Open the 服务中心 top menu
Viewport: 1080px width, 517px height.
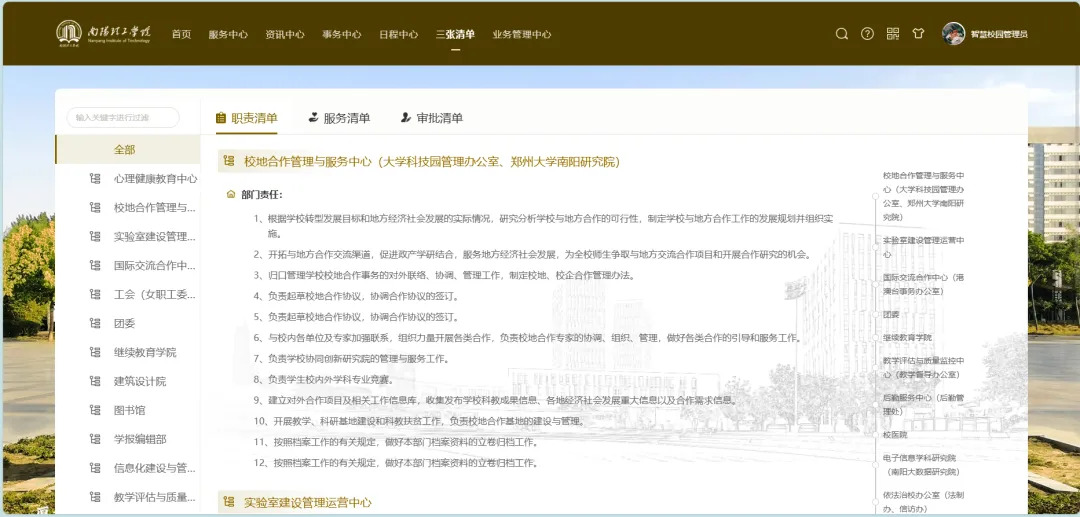click(228, 34)
